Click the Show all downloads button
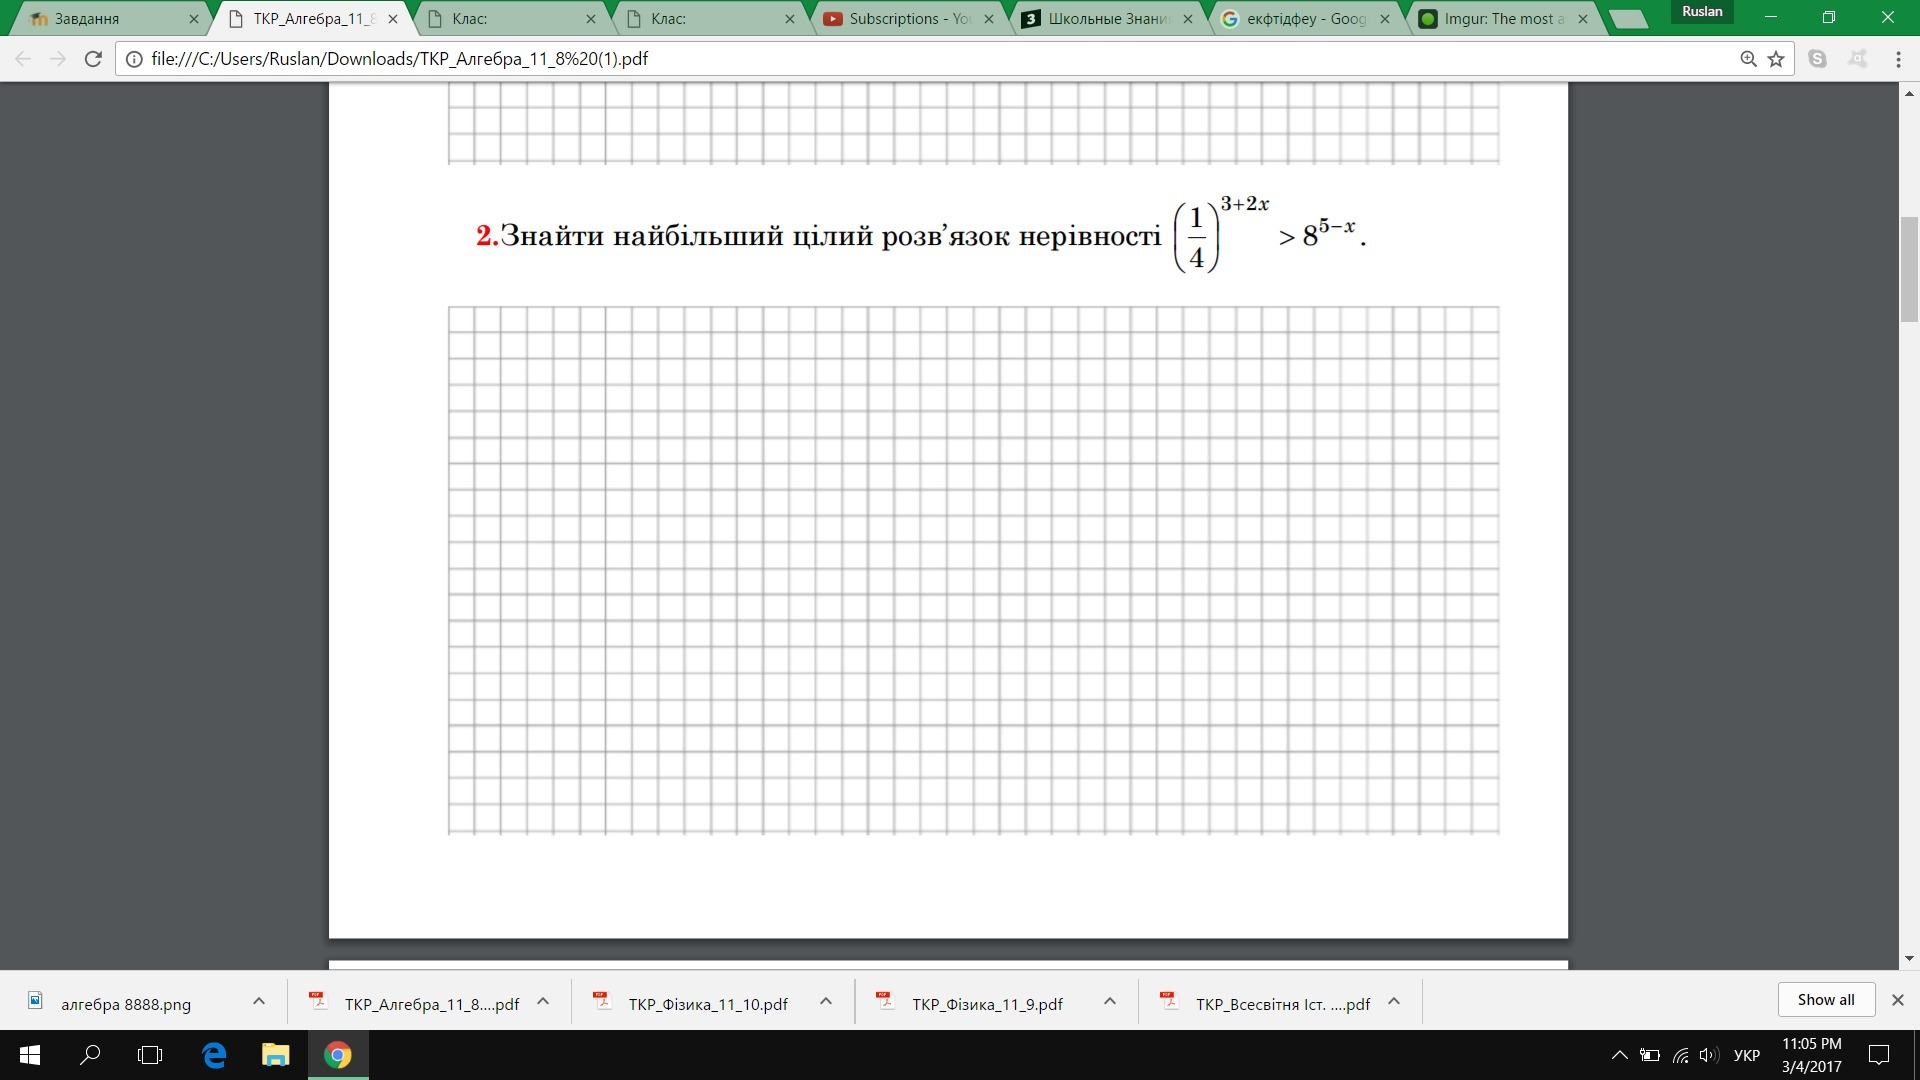The image size is (1920, 1080). [1825, 999]
